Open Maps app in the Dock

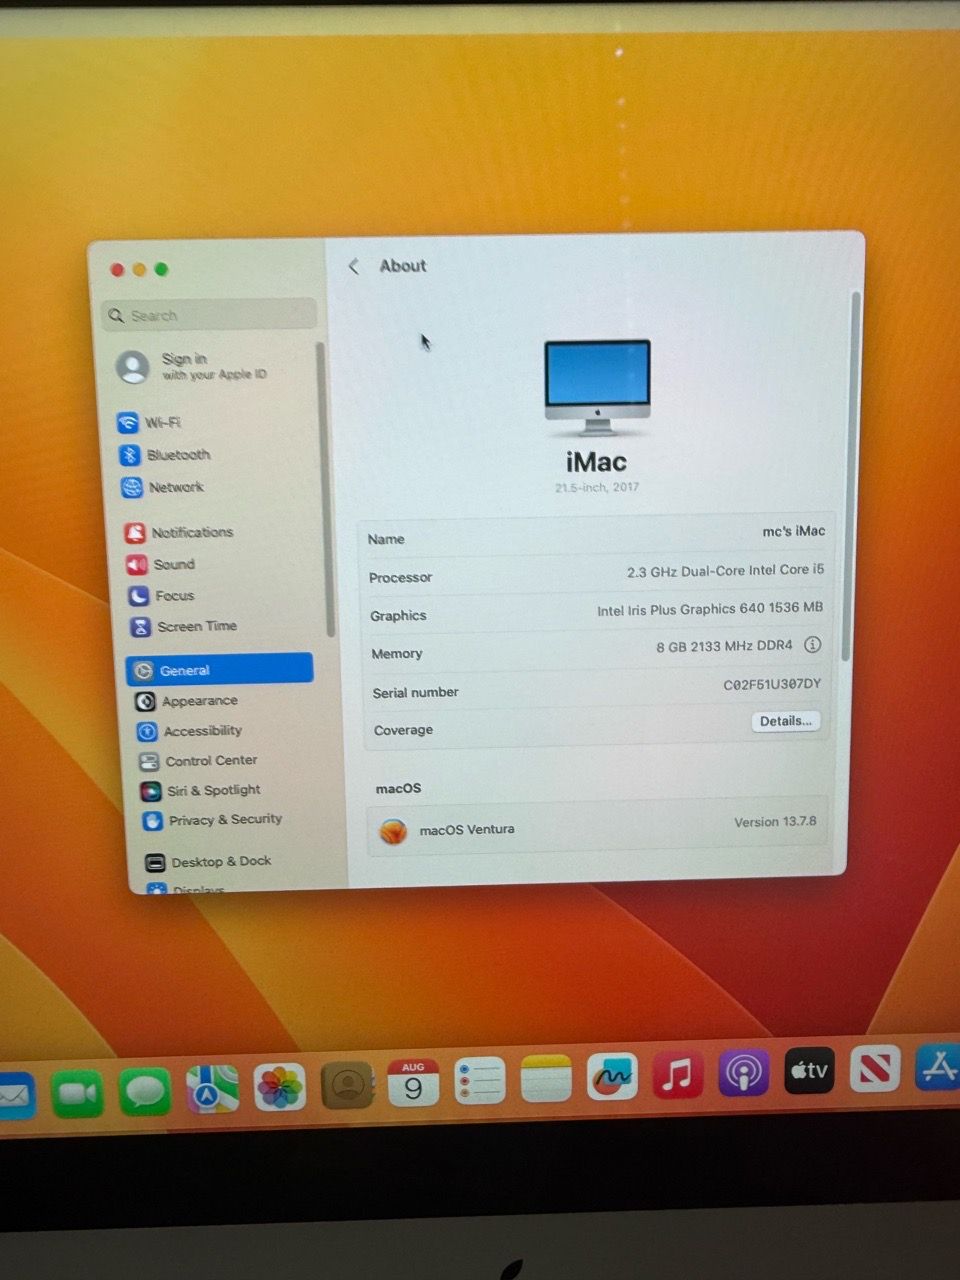pos(212,1089)
